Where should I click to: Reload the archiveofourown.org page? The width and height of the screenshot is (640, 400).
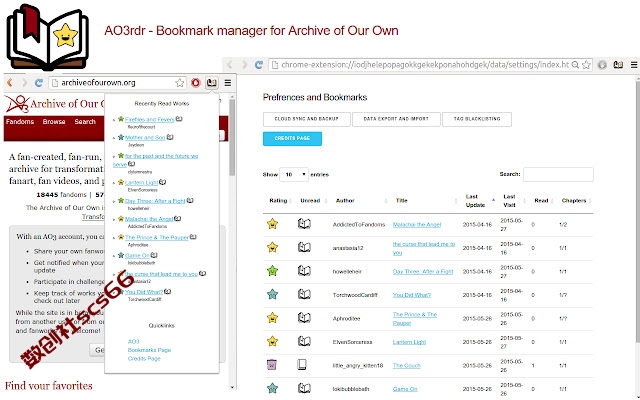(39, 83)
